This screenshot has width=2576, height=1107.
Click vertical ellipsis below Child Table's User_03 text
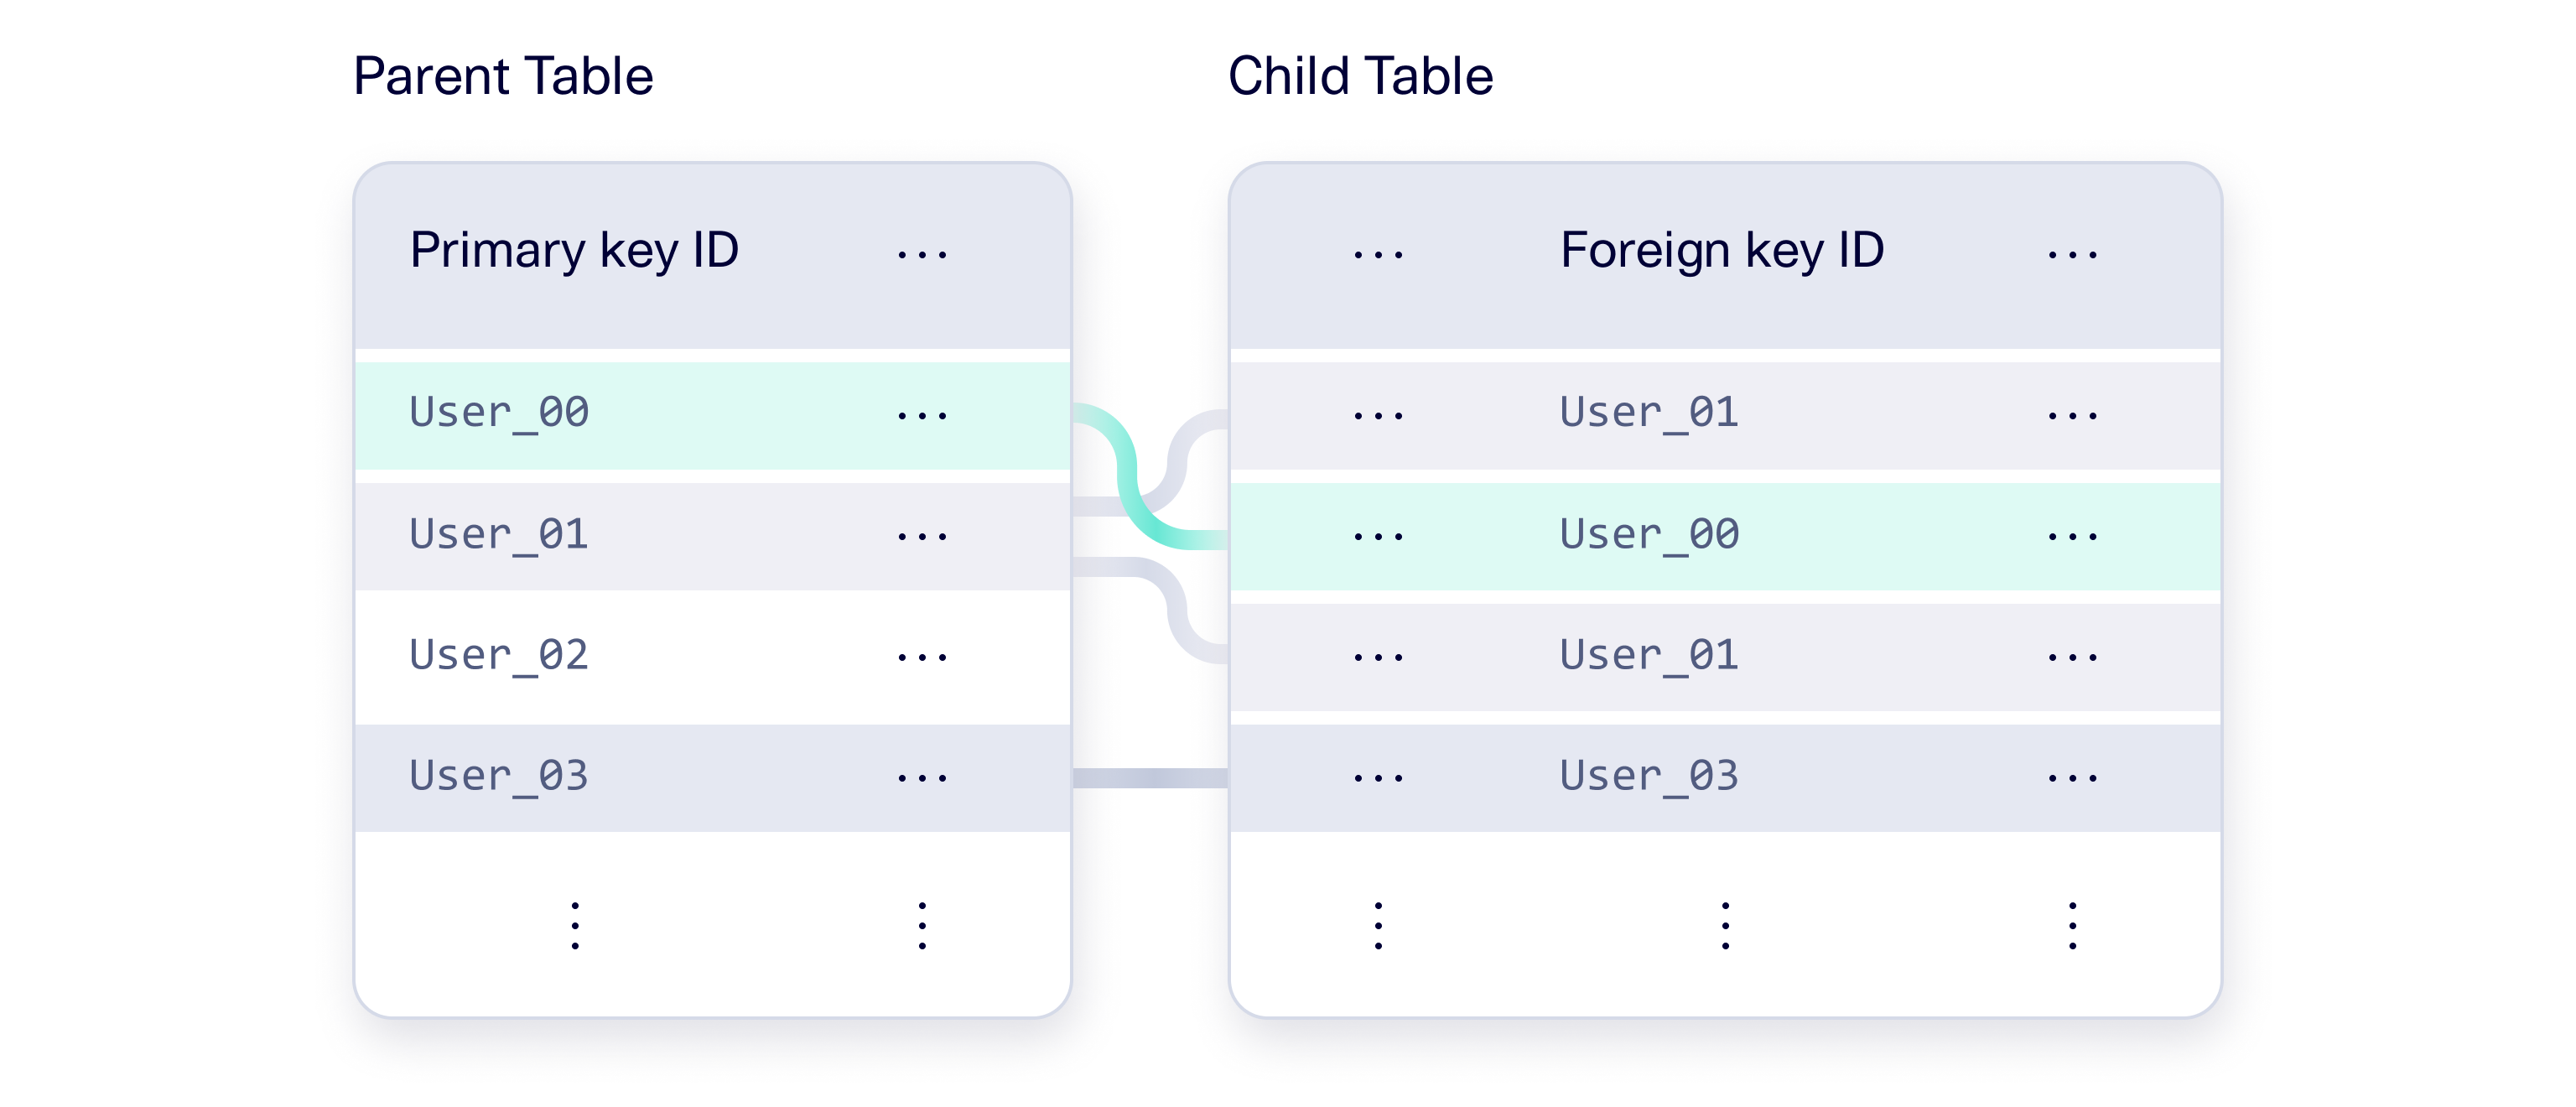[1725, 925]
